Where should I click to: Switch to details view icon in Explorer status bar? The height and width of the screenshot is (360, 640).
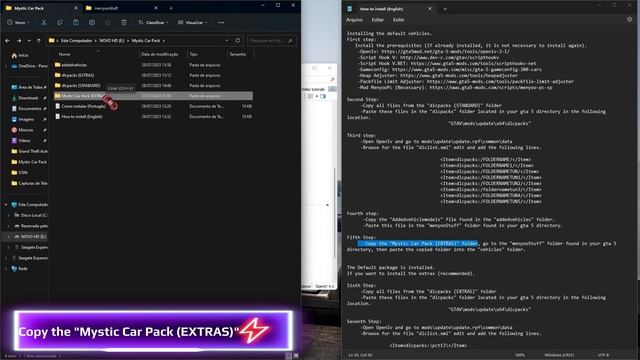[x=289, y=356]
